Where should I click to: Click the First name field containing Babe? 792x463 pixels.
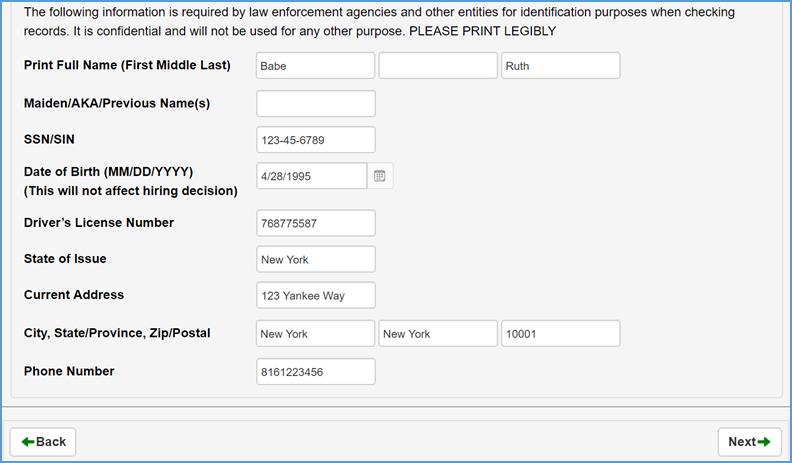tap(315, 66)
